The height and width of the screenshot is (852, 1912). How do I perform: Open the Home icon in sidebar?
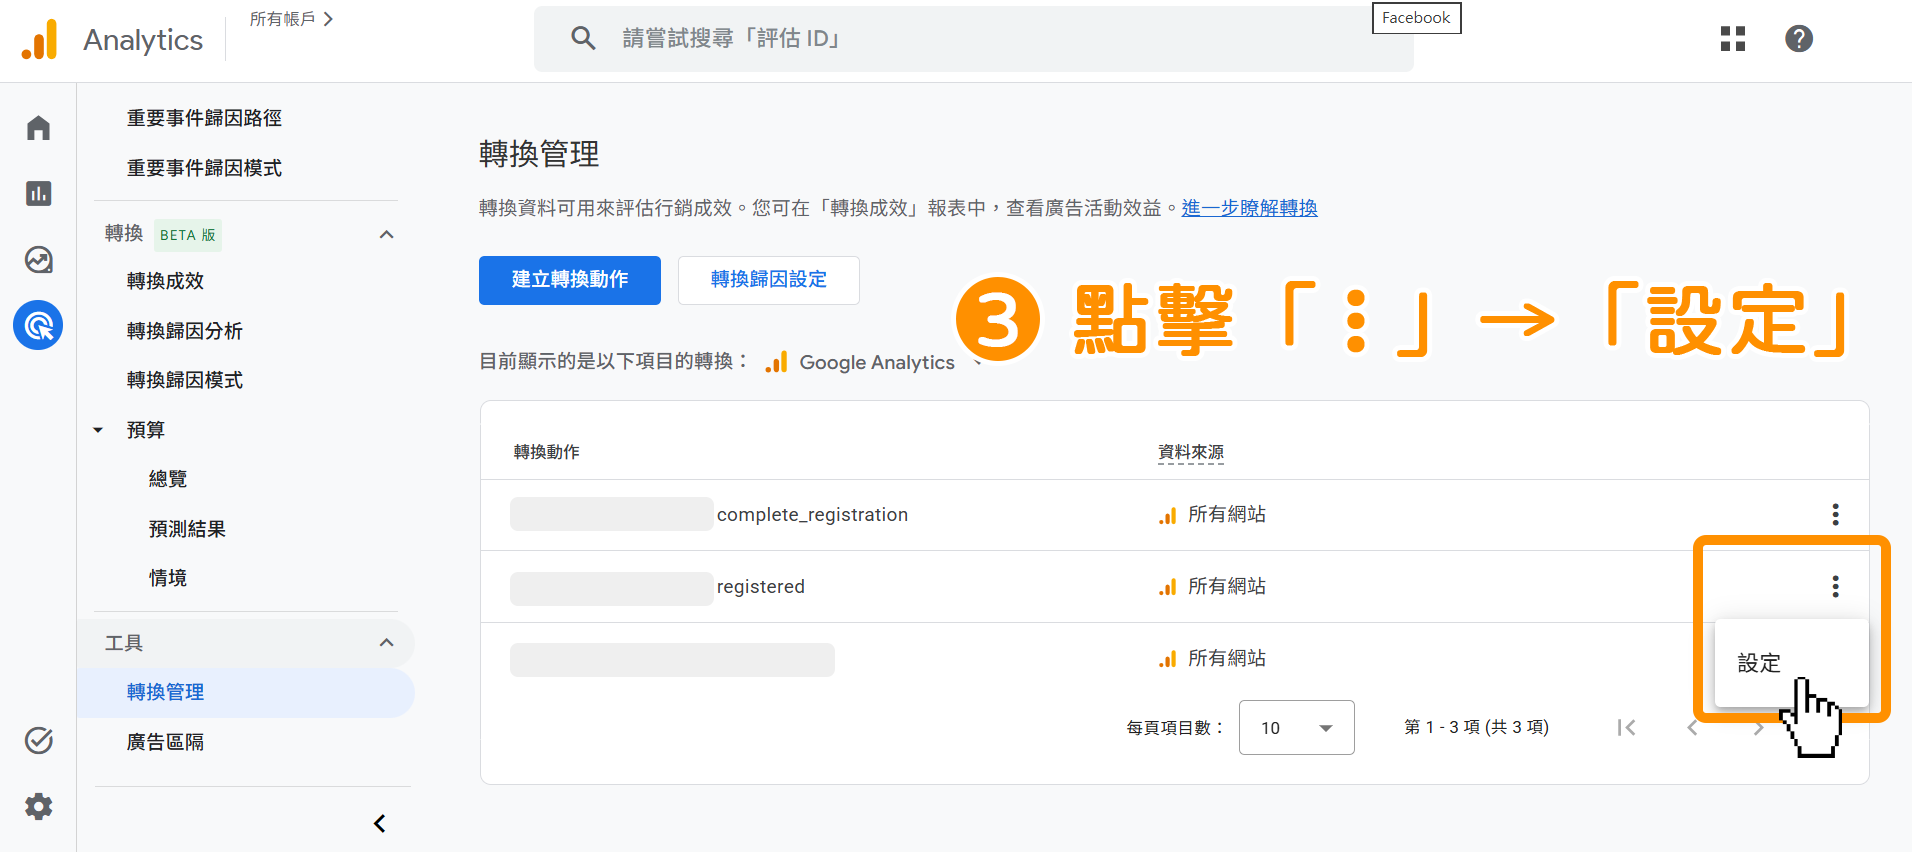click(38, 128)
